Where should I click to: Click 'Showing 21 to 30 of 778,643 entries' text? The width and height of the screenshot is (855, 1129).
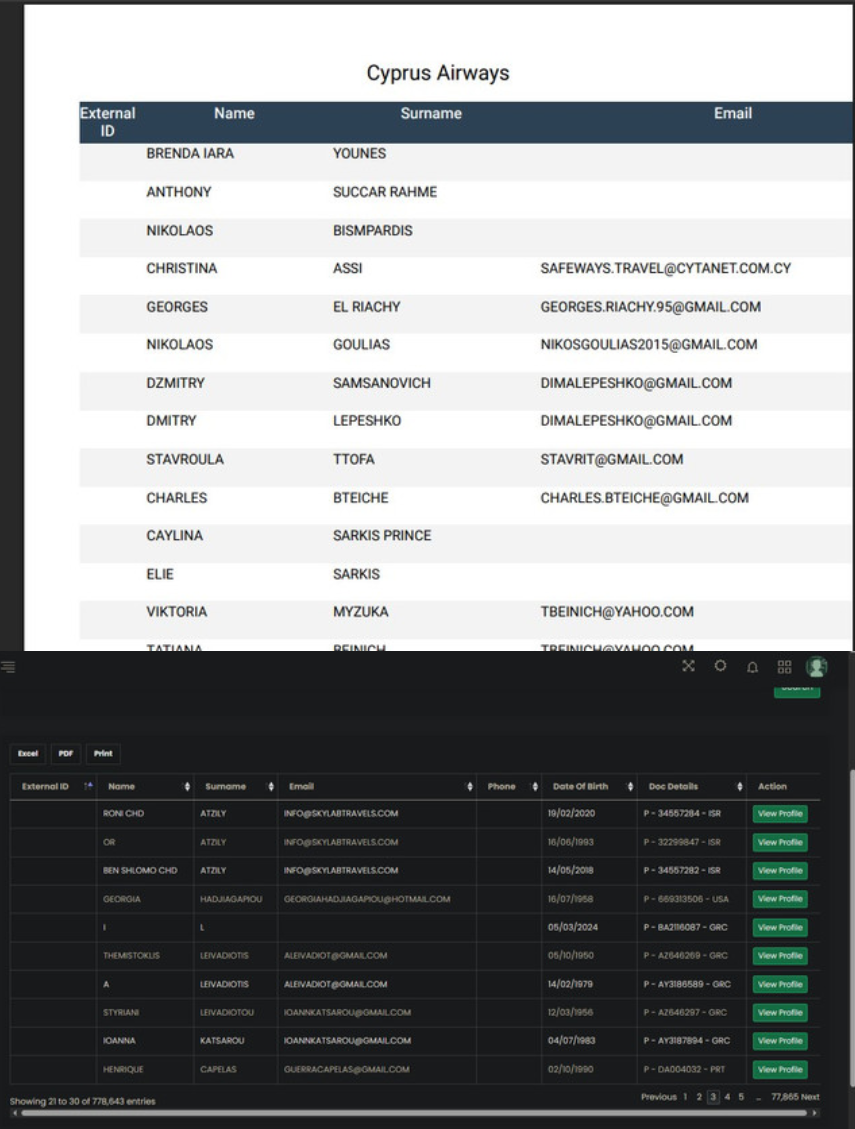82,1101
